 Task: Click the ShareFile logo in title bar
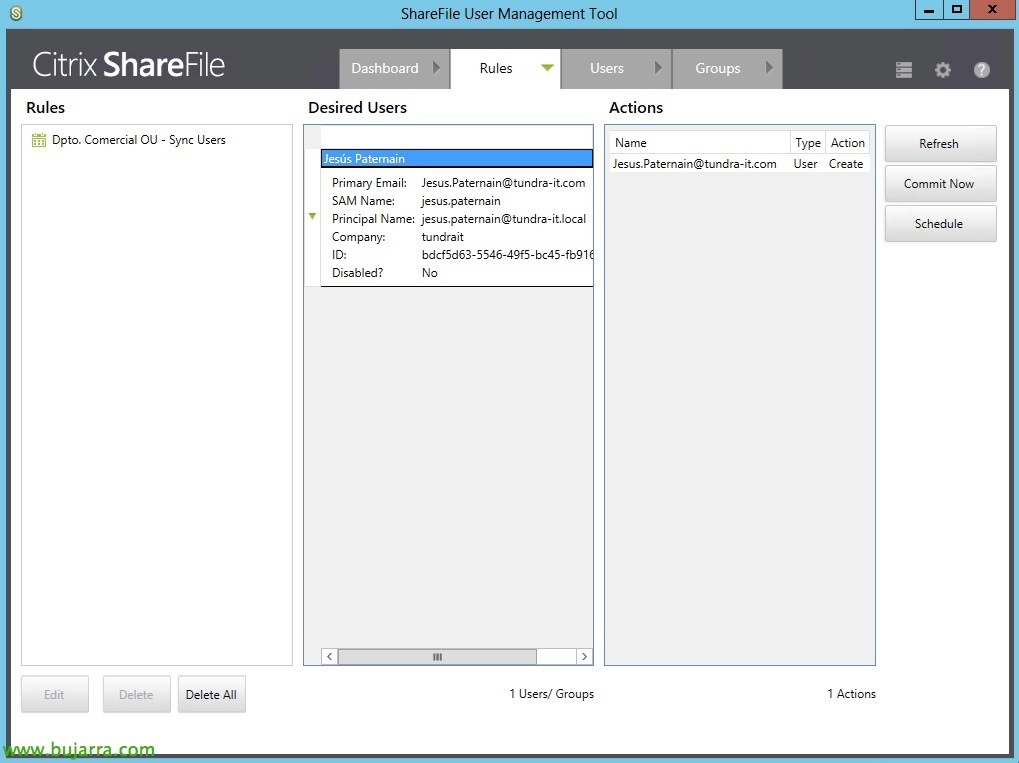tap(15, 13)
